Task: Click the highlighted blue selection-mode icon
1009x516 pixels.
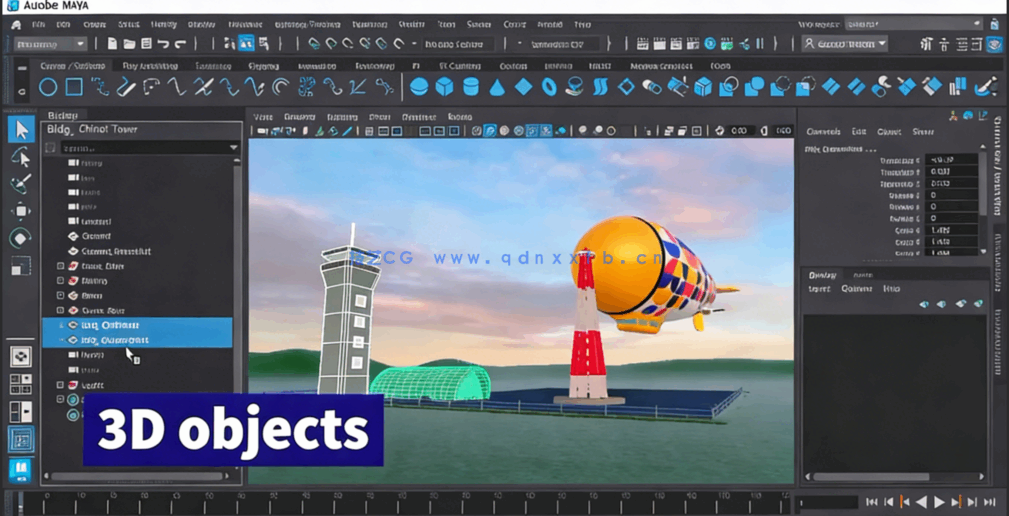Action: (x=246, y=44)
